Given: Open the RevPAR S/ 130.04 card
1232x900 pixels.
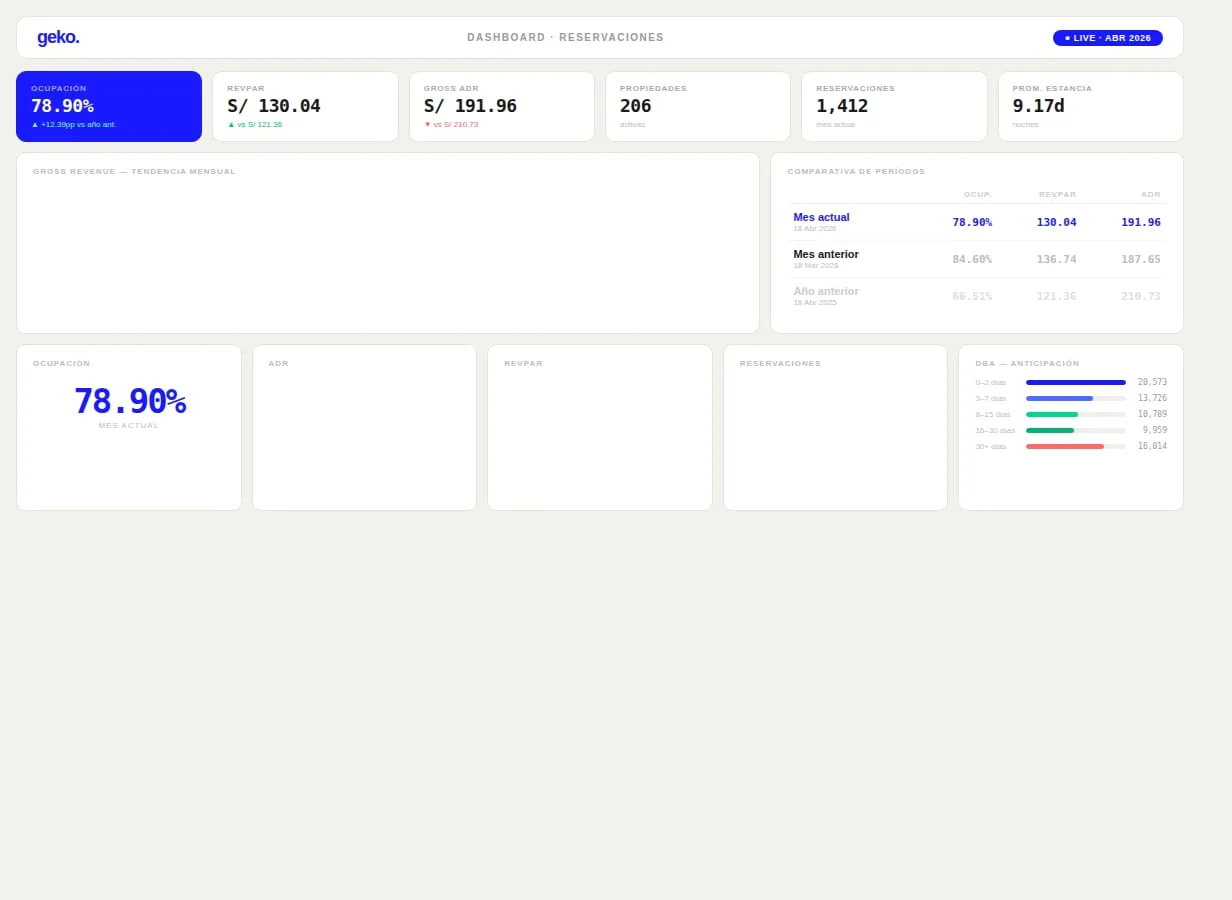Looking at the screenshot, I should (x=305, y=106).
